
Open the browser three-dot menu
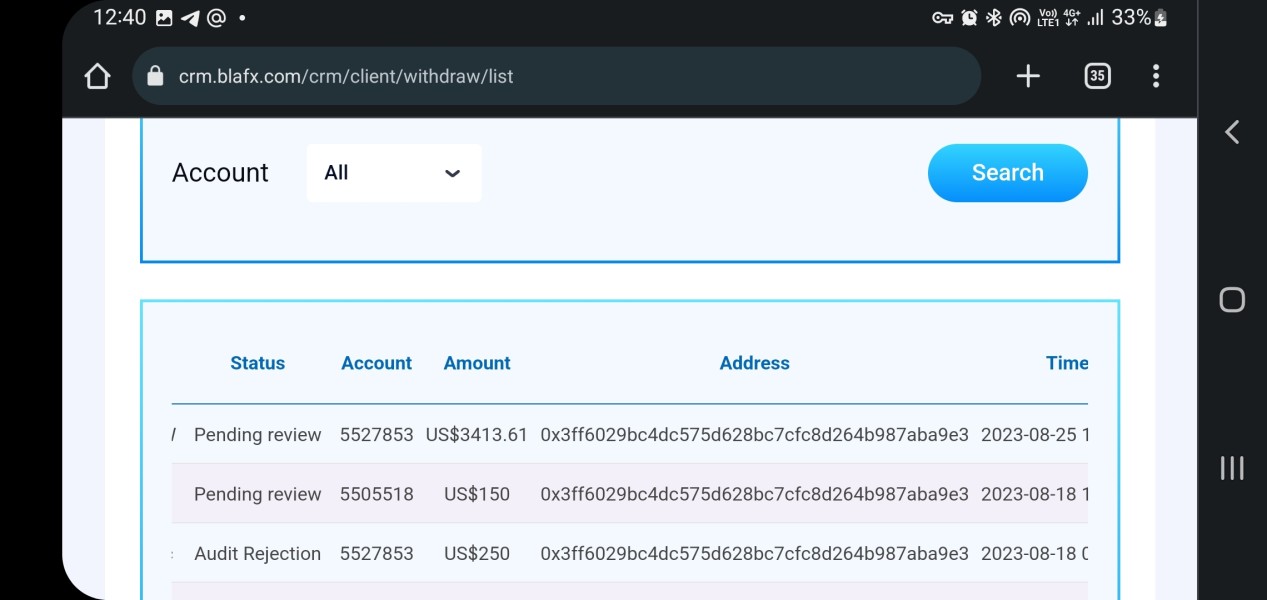coord(1155,76)
